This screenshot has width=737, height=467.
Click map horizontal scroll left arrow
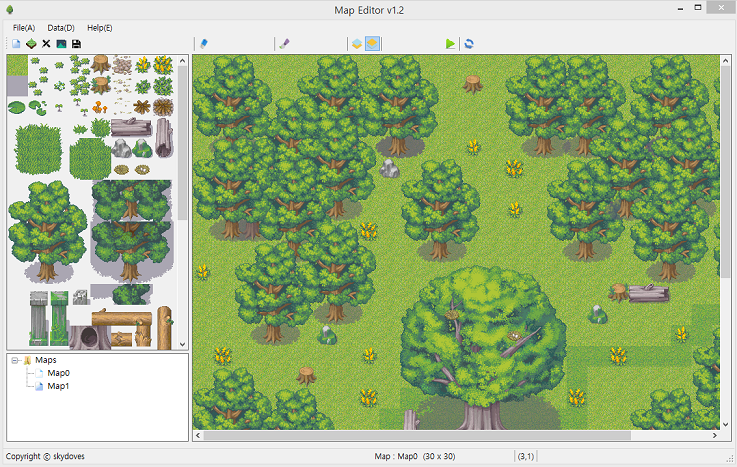198,436
